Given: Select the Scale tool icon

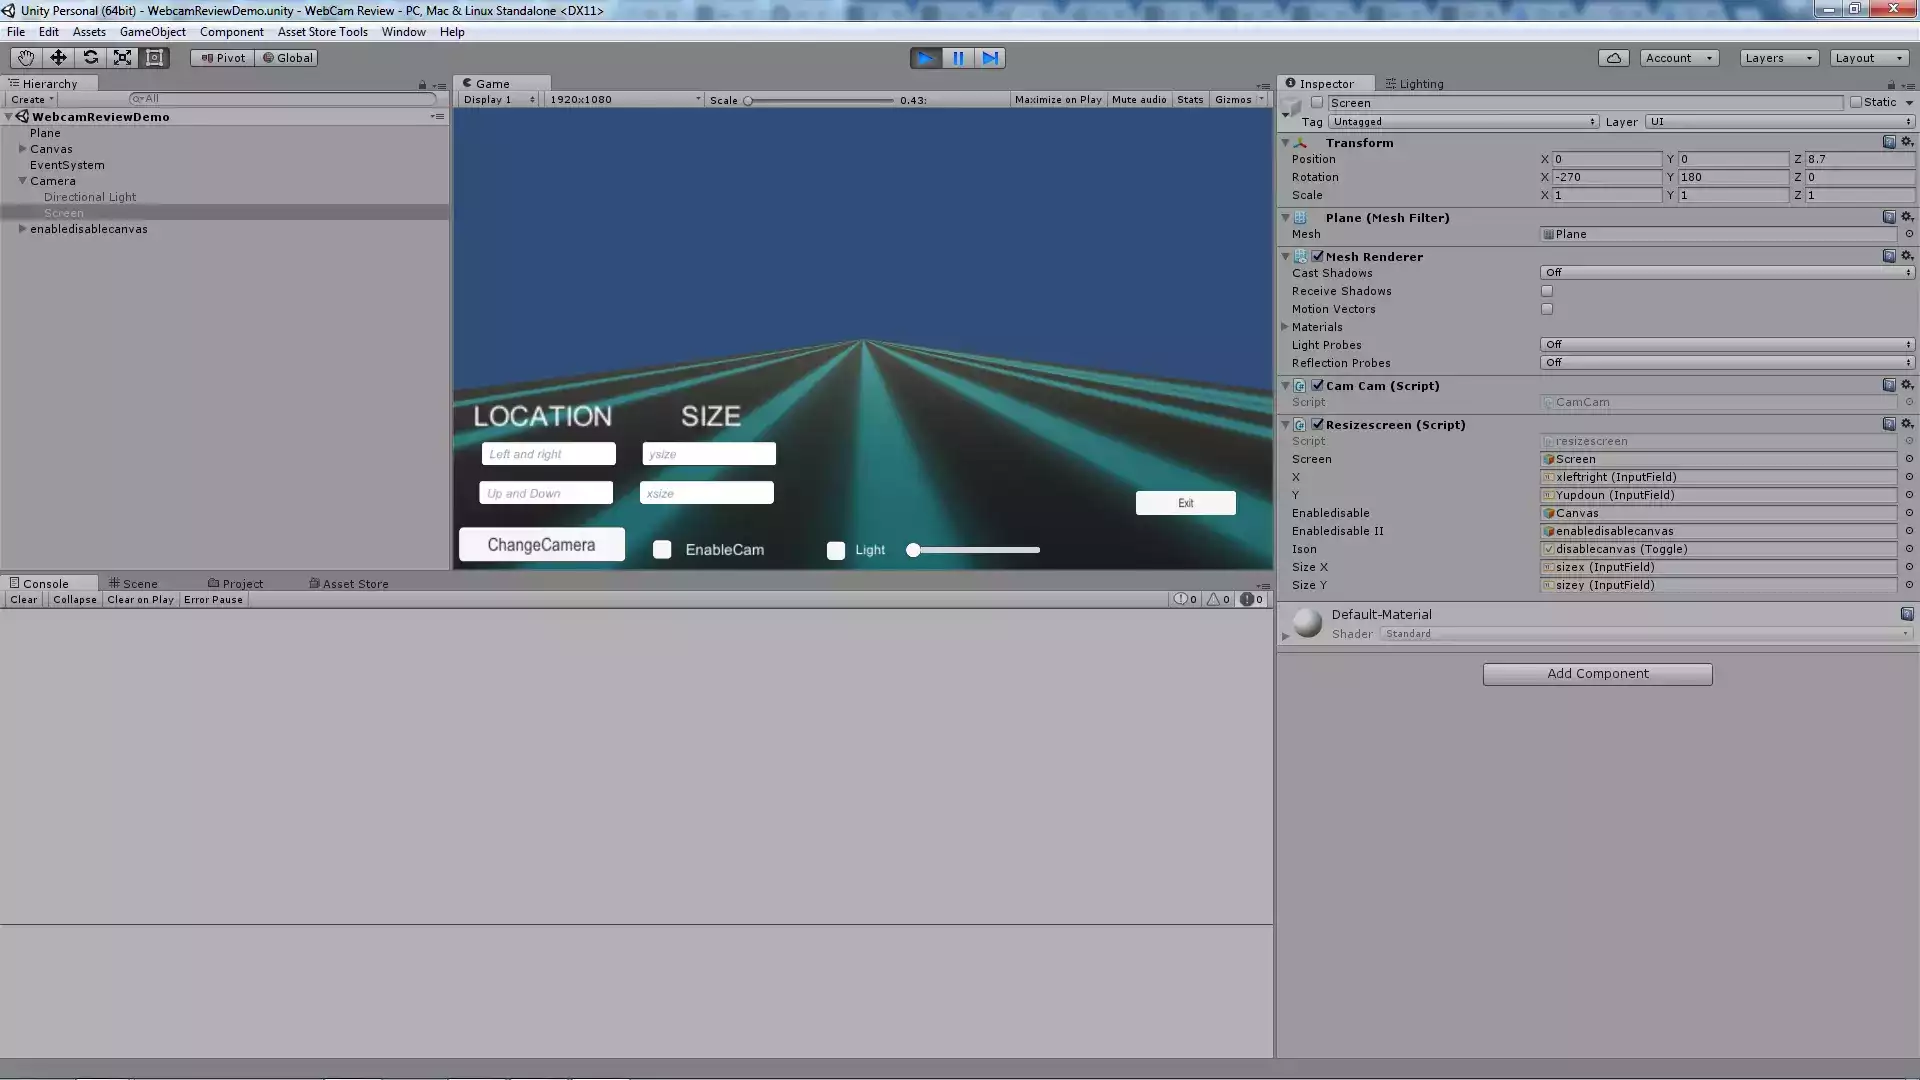Looking at the screenshot, I should pyautogui.click(x=122, y=58).
